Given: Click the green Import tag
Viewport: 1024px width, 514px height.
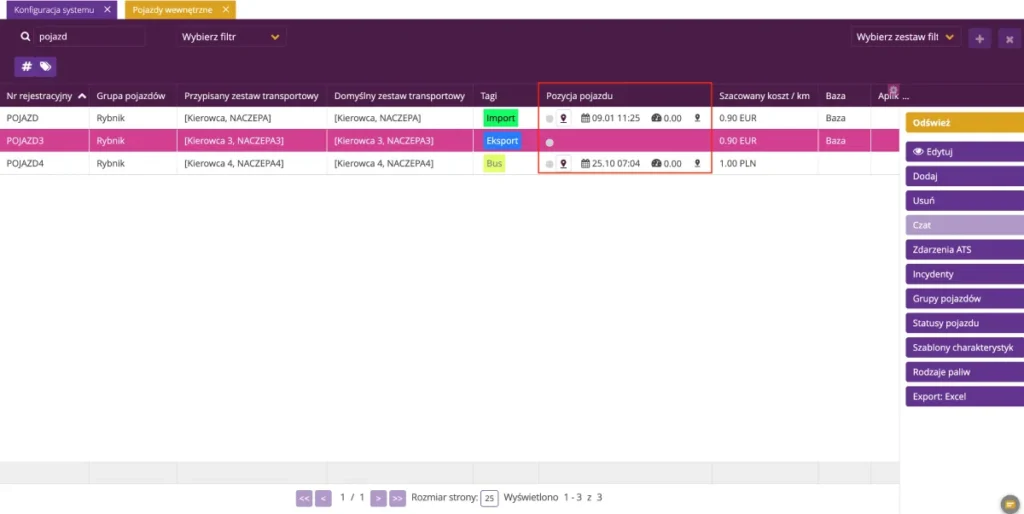Looking at the screenshot, I should pyautogui.click(x=501, y=118).
